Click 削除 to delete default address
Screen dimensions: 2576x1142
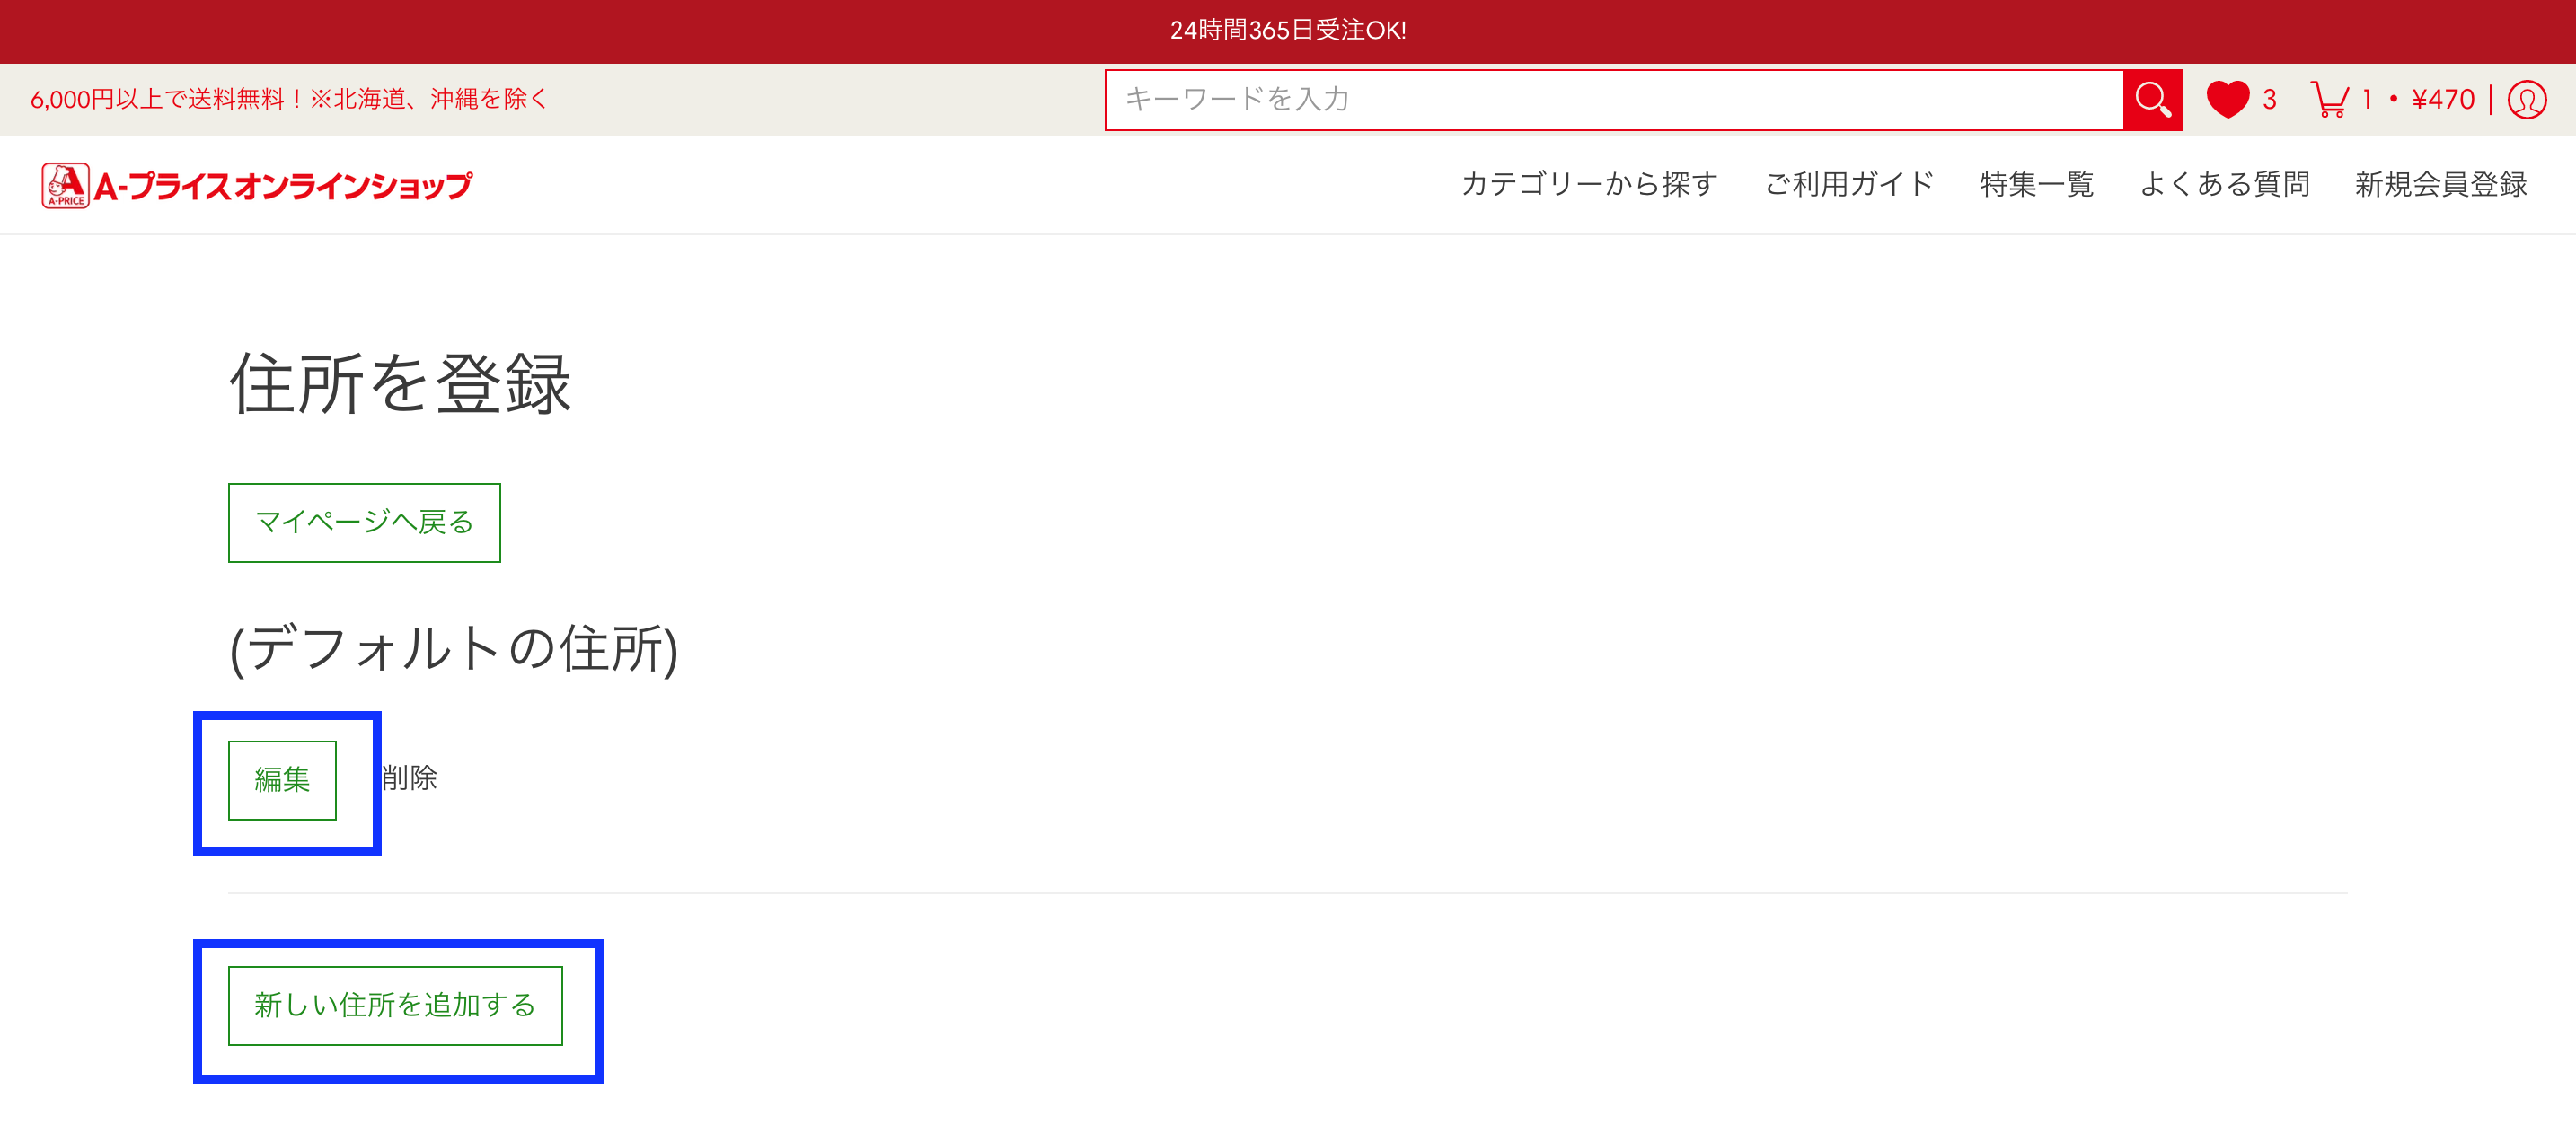409,778
